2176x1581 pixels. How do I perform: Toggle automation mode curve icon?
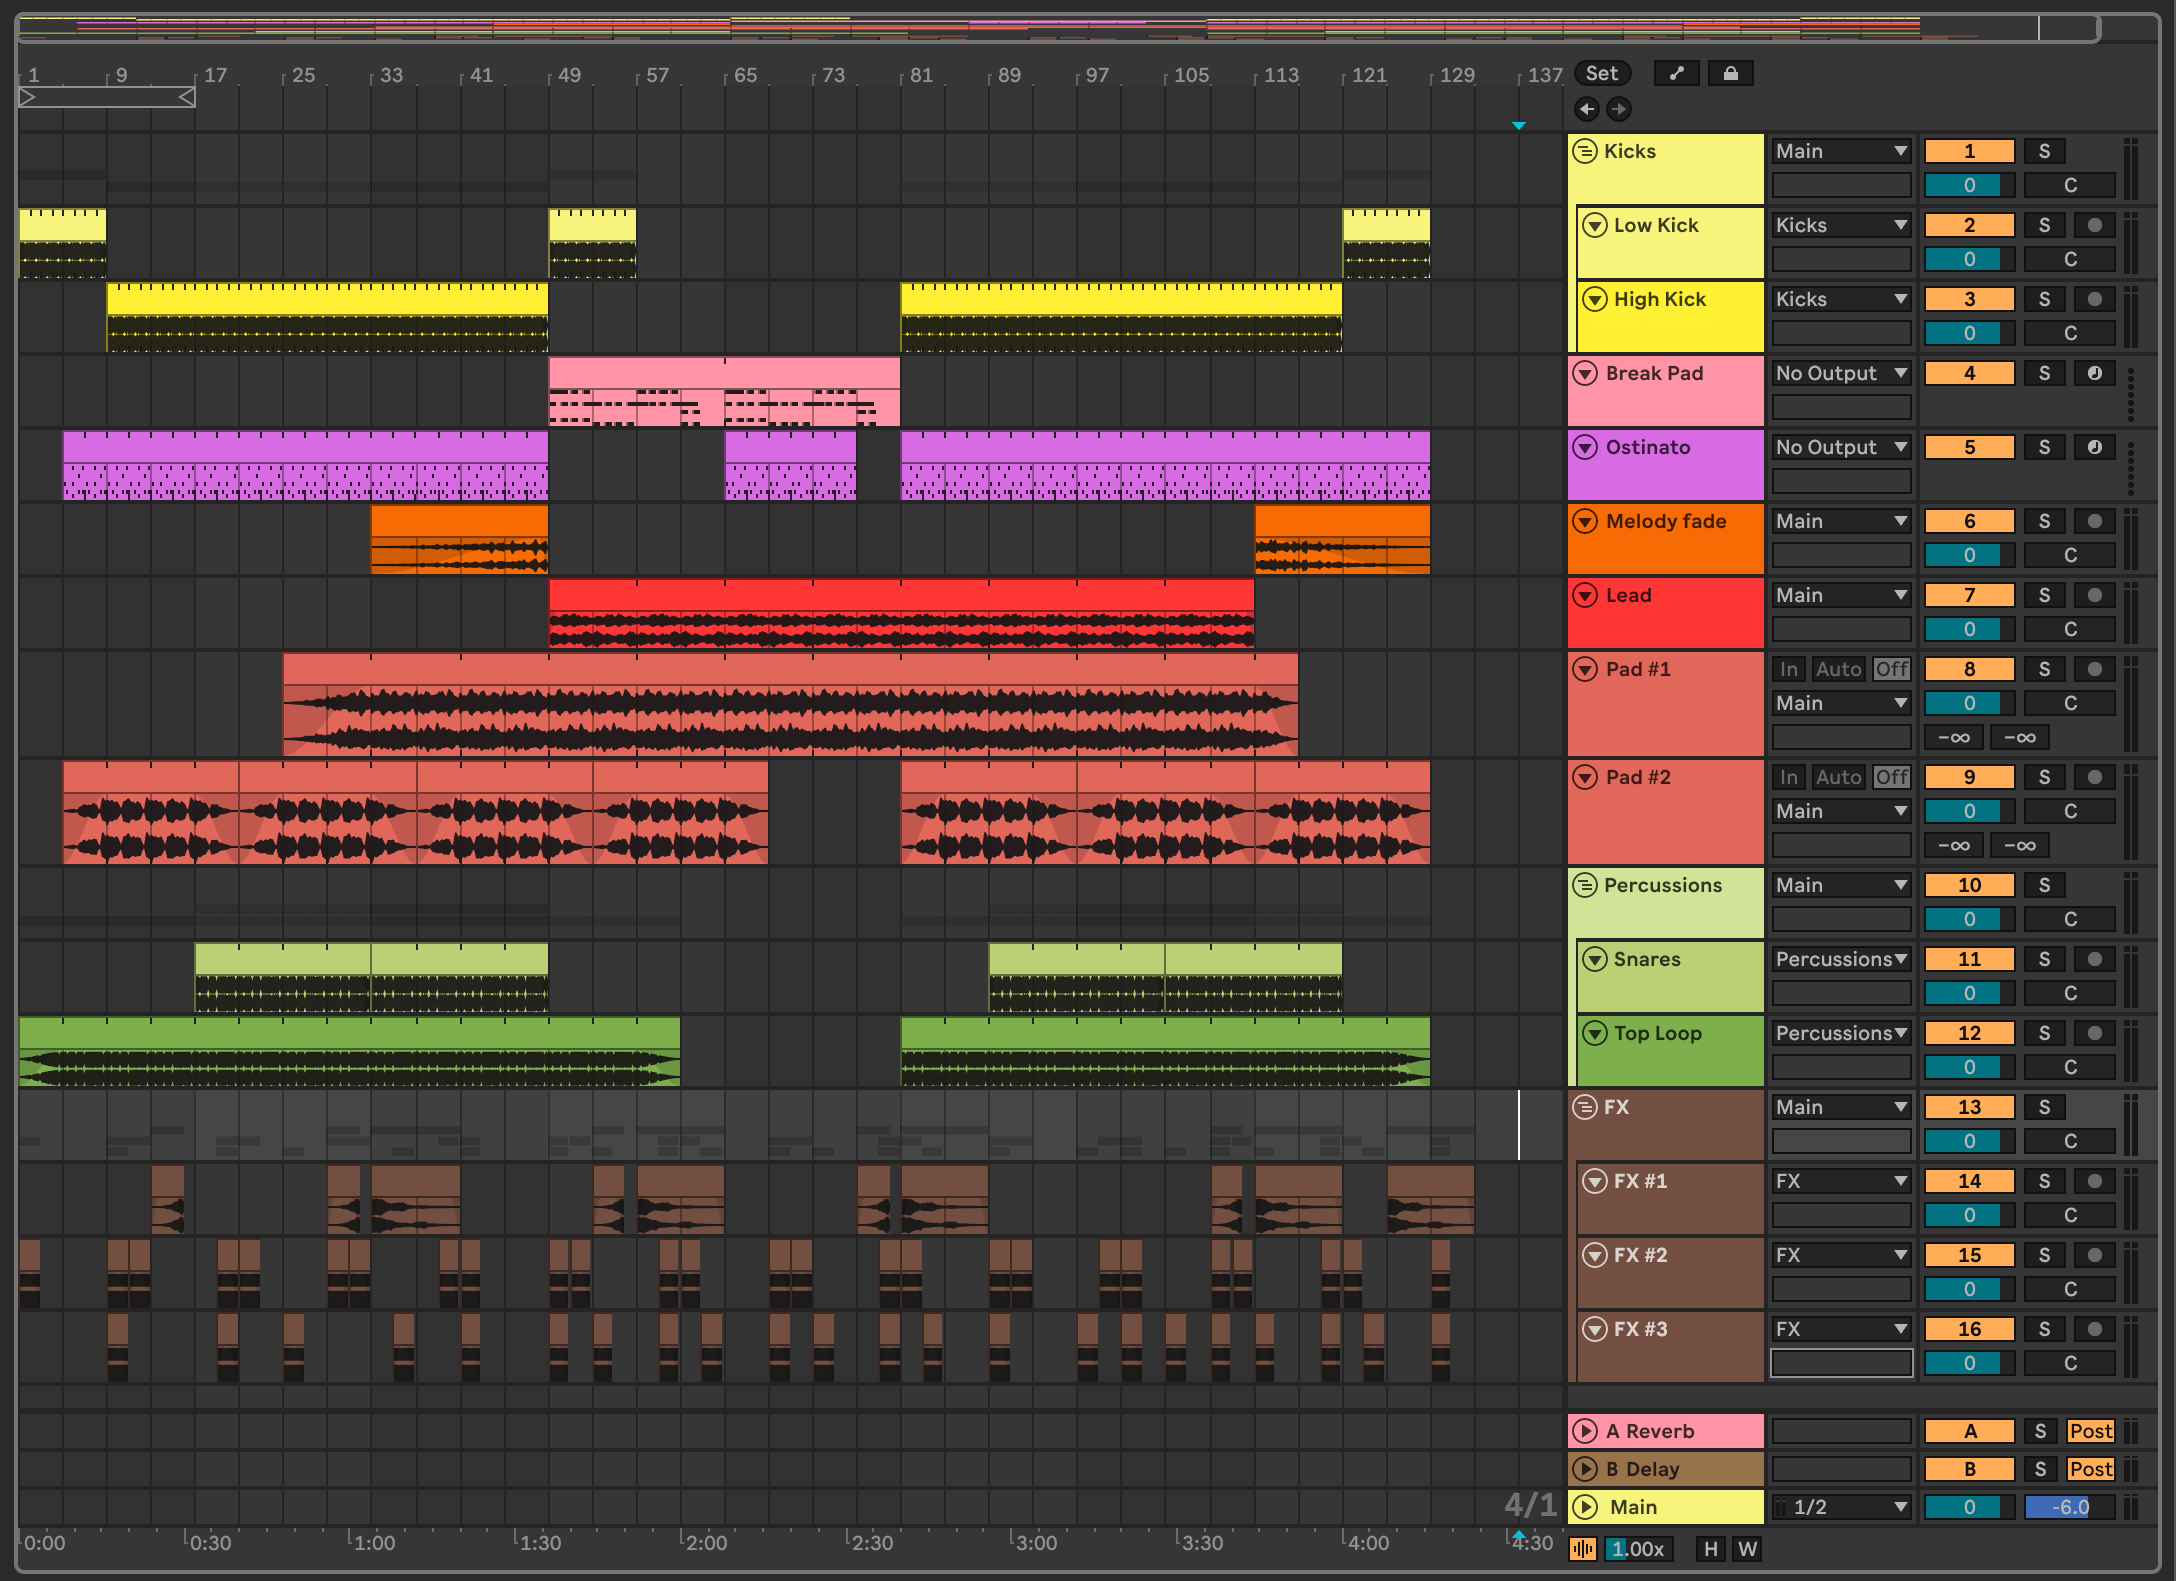[1677, 73]
